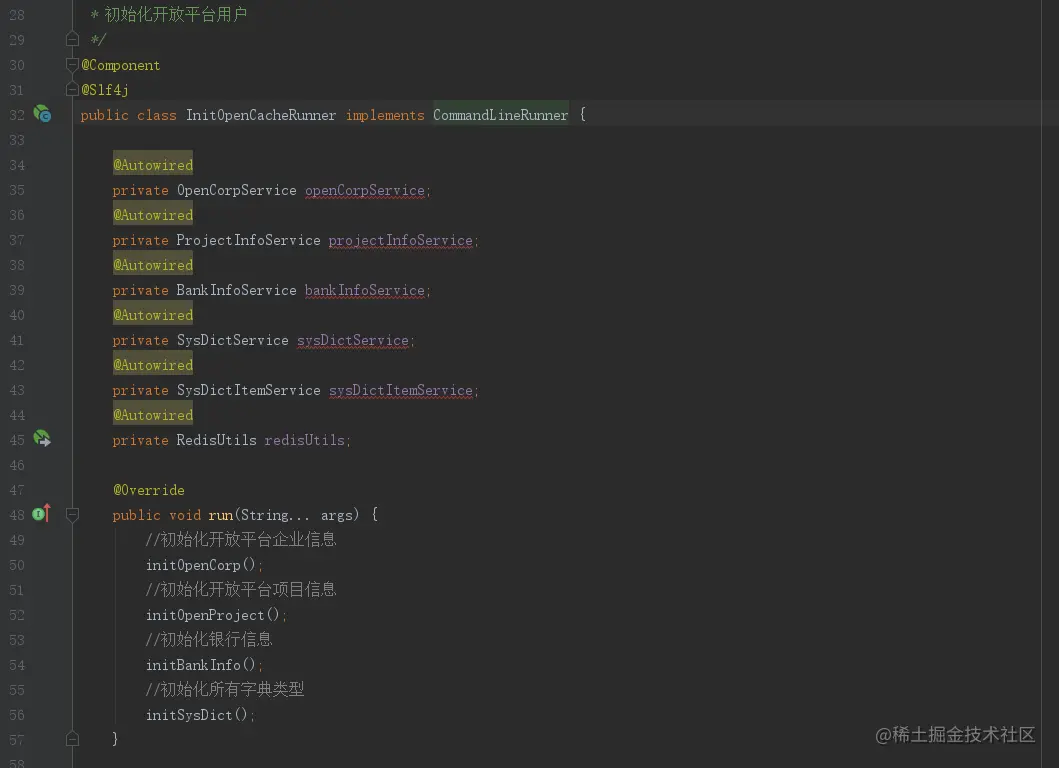
Task: Click the OpenCorpService type name
Action: coord(236,190)
